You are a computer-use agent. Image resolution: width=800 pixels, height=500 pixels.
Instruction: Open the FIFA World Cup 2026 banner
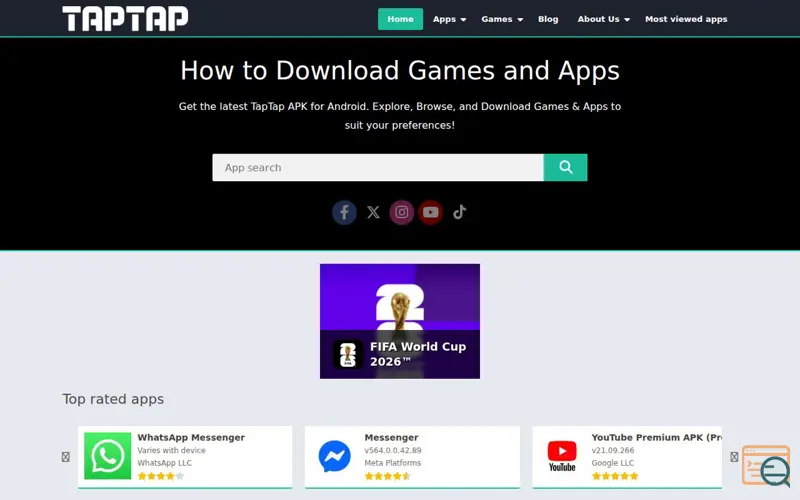point(399,321)
